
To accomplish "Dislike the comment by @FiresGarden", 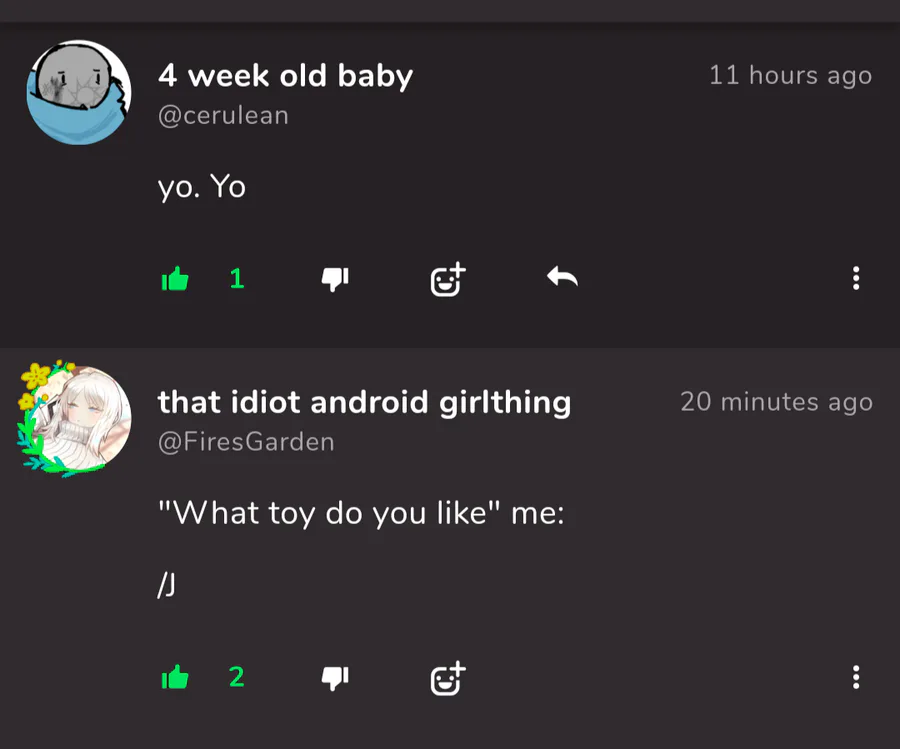I will [335, 678].
